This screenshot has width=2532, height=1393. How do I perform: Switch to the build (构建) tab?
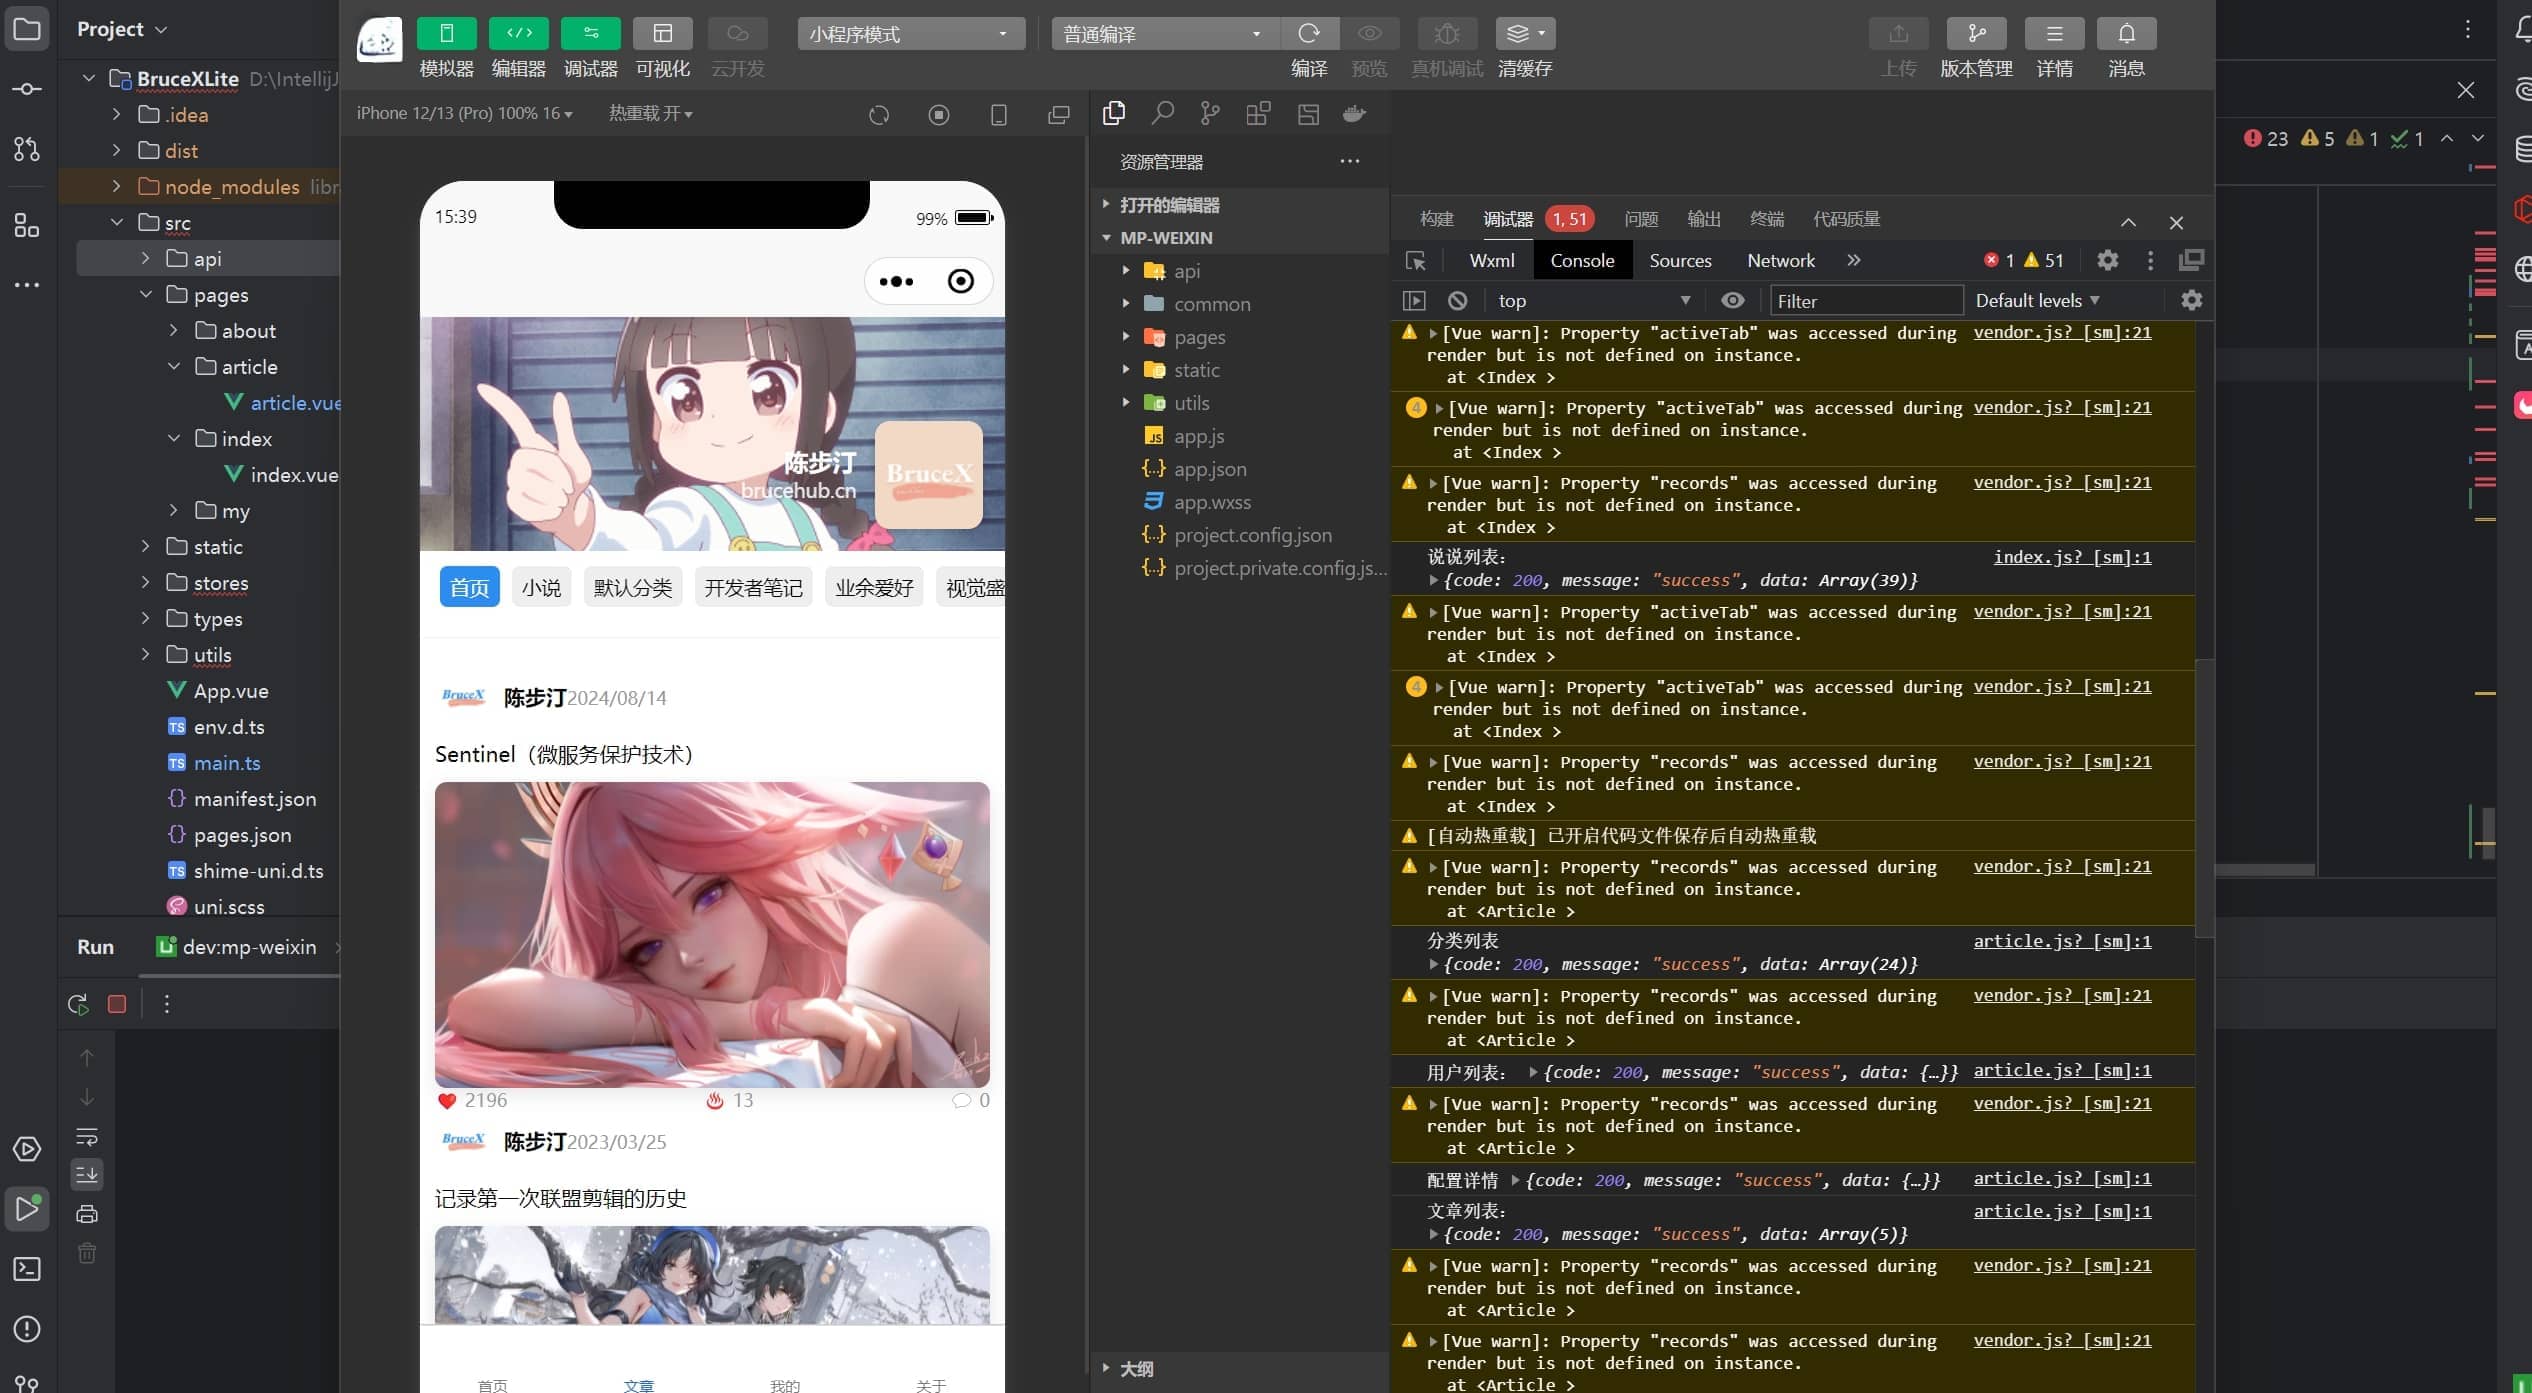pos(1436,219)
